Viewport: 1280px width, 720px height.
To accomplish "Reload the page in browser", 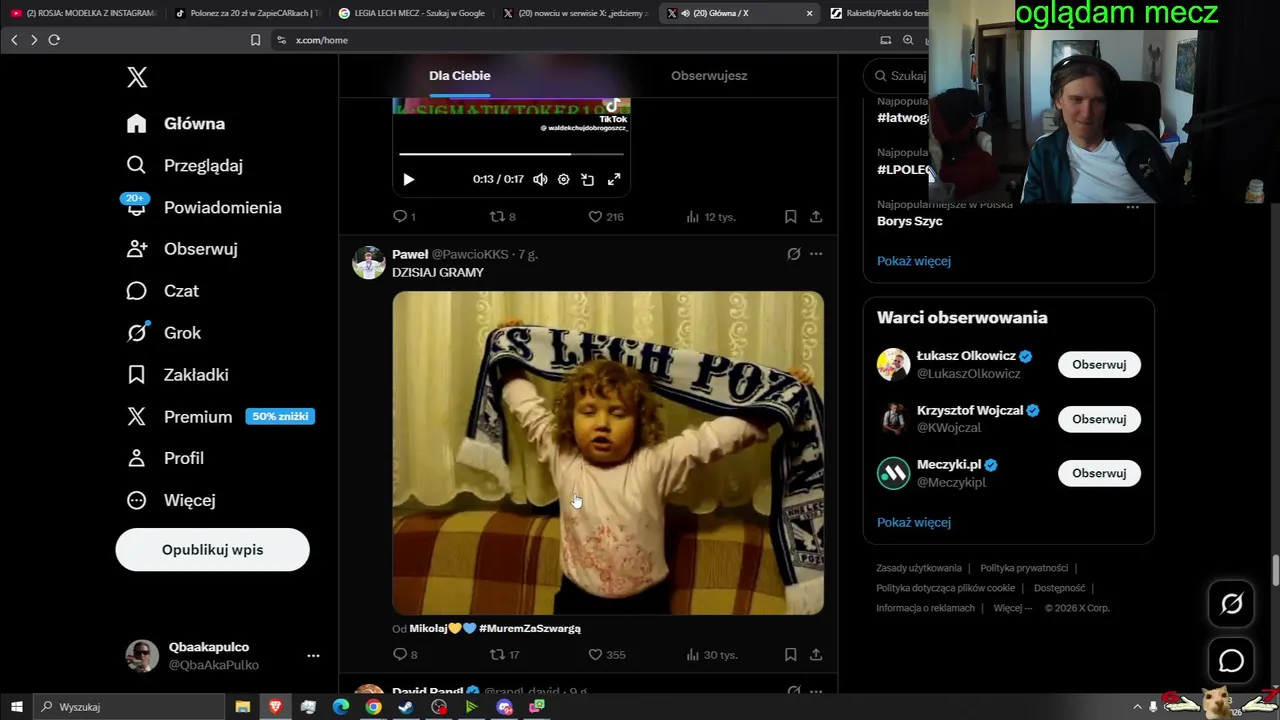I will coord(54,40).
